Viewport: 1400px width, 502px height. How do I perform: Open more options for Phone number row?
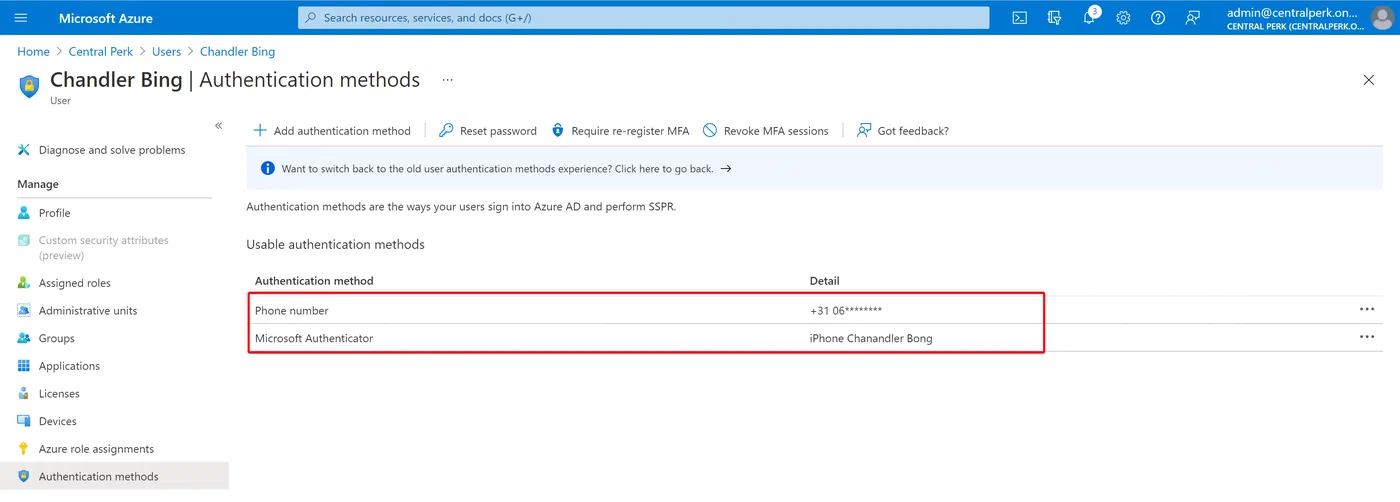tap(1367, 310)
